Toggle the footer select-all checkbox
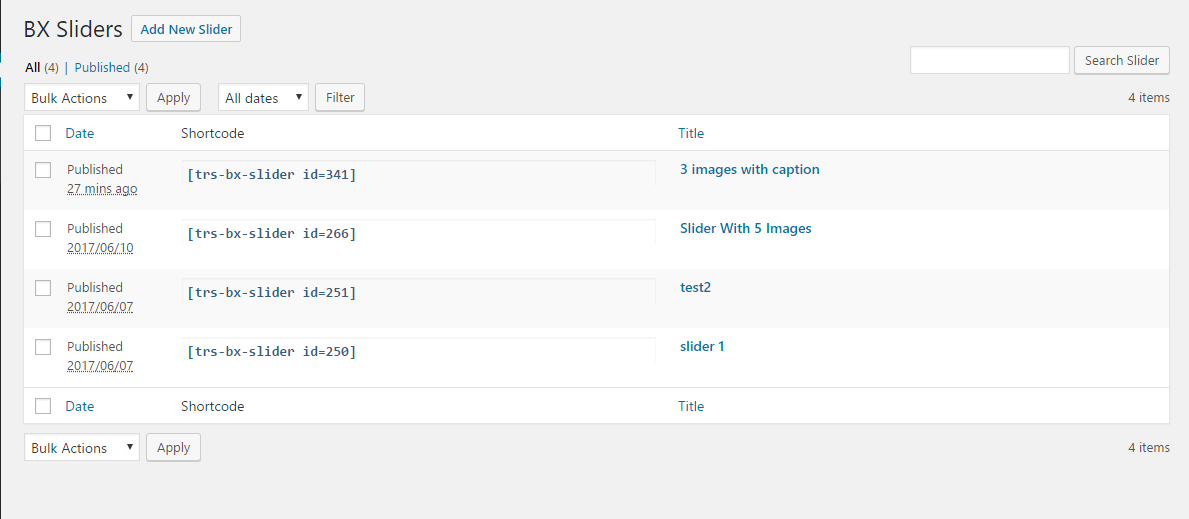 pyautogui.click(x=43, y=406)
